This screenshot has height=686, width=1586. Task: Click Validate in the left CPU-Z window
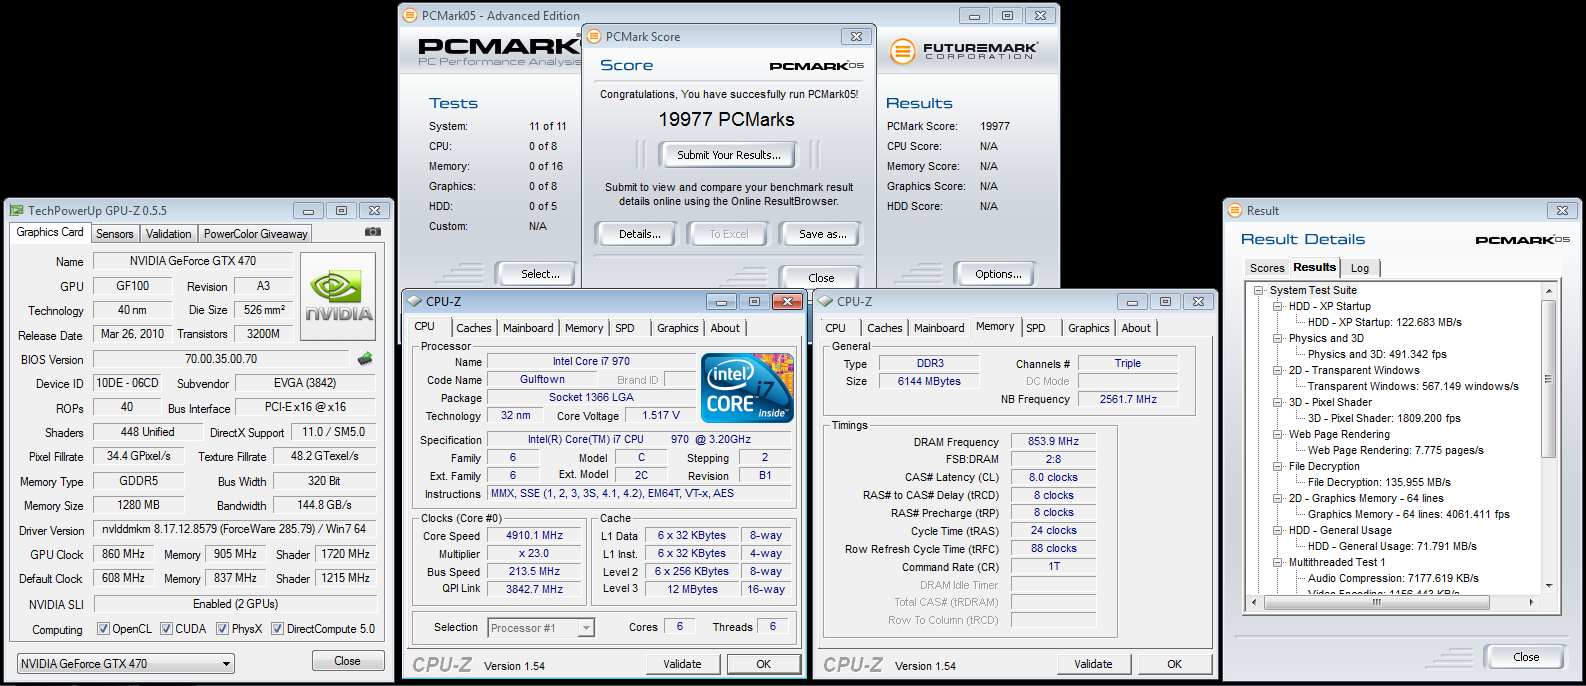pyautogui.click(x=682, y=664)
